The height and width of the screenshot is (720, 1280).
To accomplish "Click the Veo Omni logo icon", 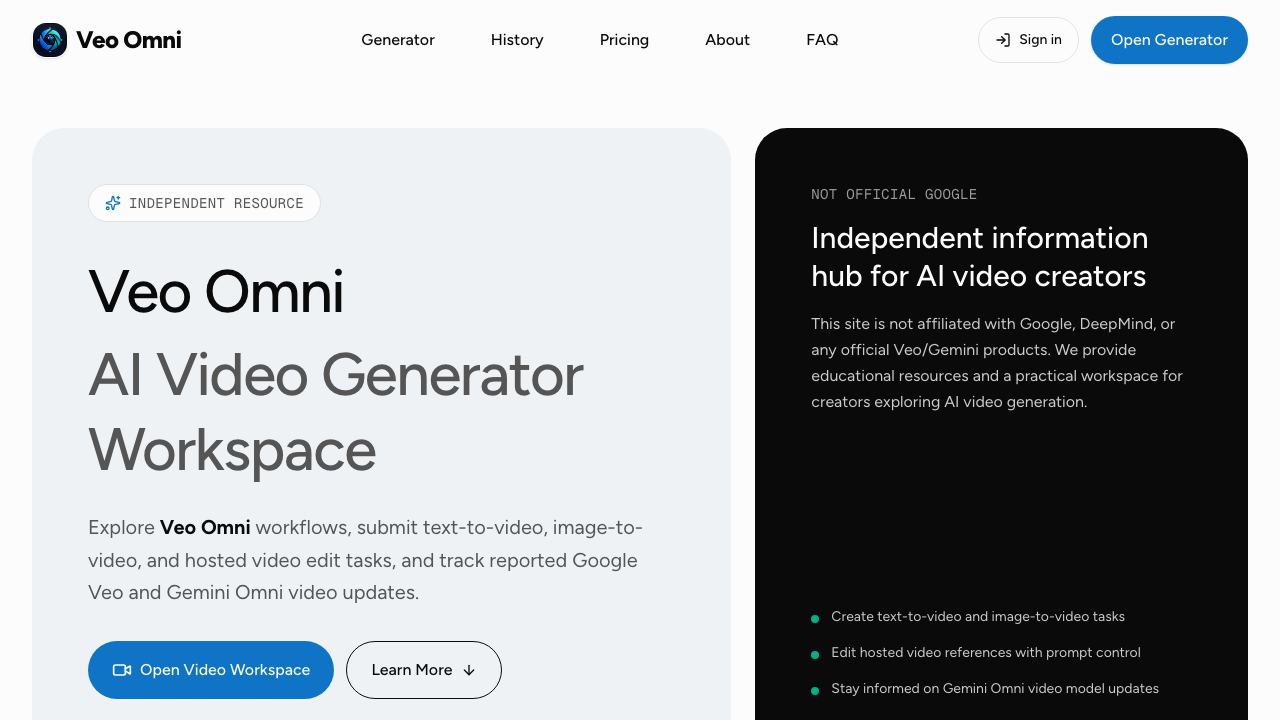I will [50, 40].
